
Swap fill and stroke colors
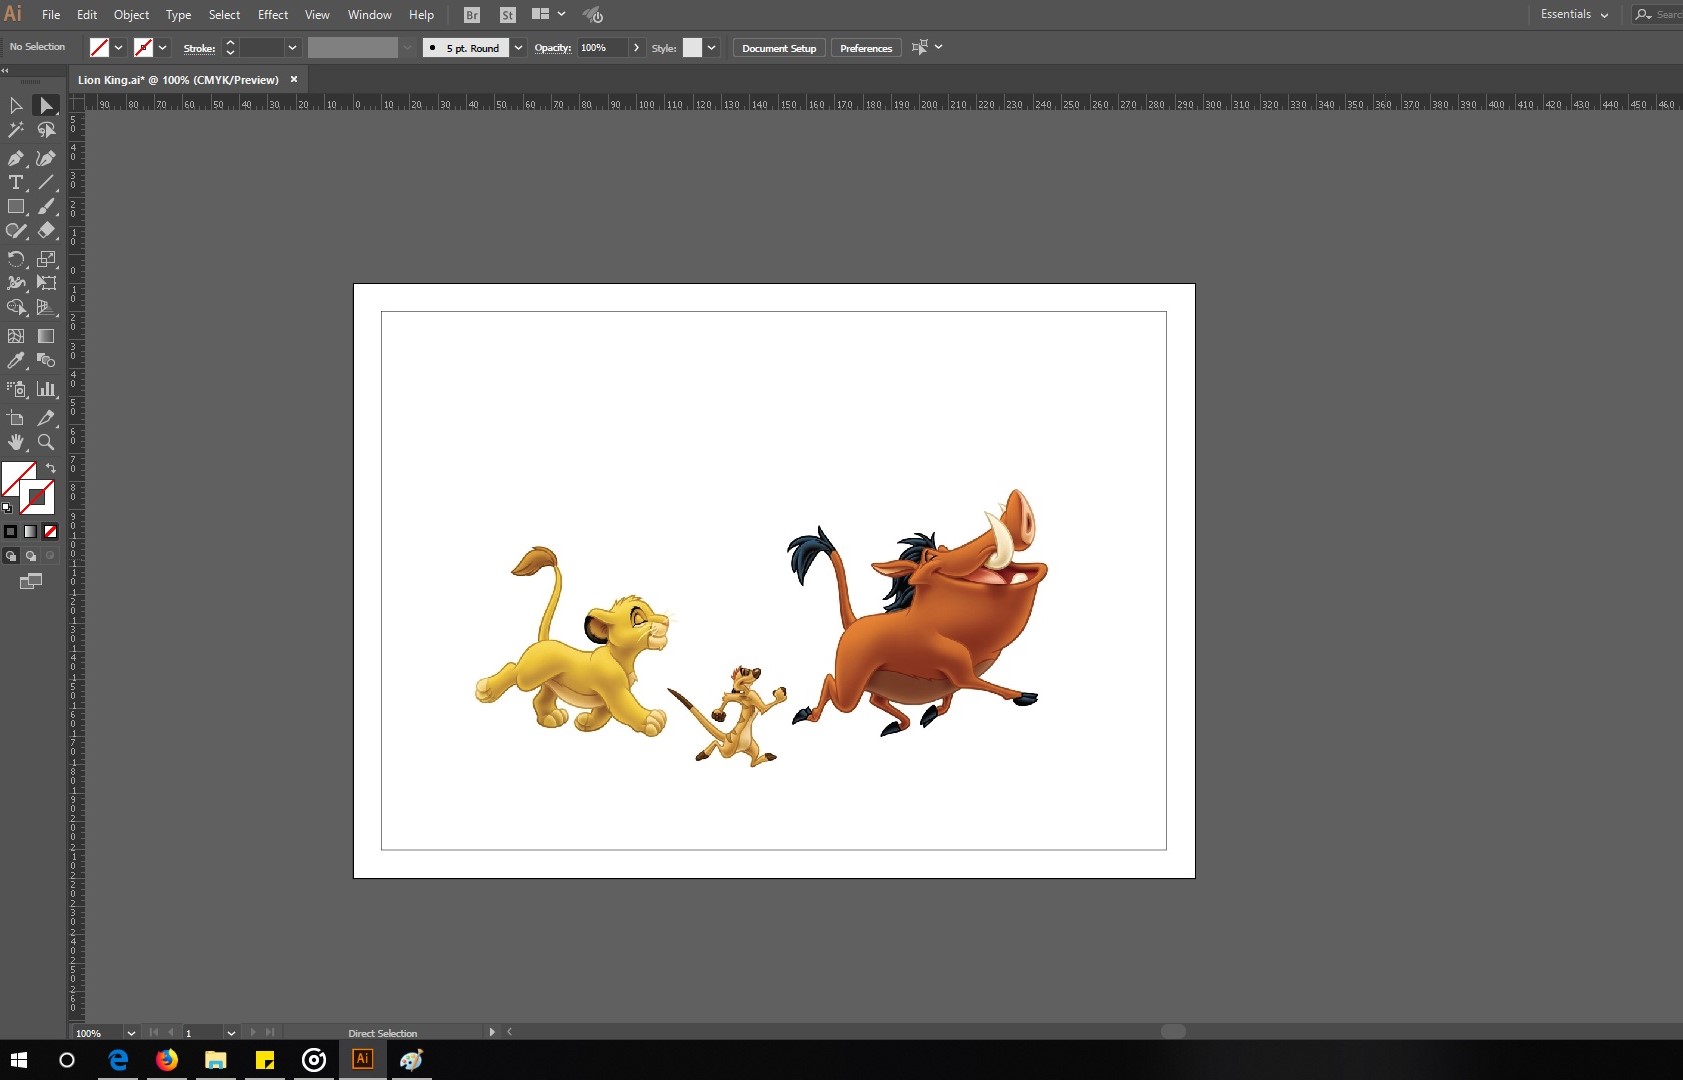click(50, 468)
